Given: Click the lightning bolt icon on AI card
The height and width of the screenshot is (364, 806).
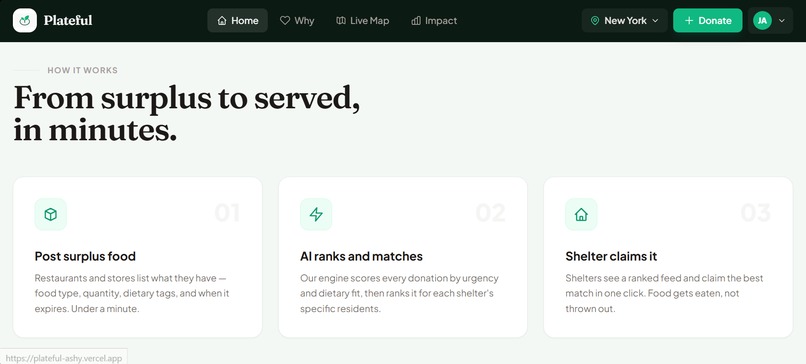Looking at the screenshot, I should point(316,214).
